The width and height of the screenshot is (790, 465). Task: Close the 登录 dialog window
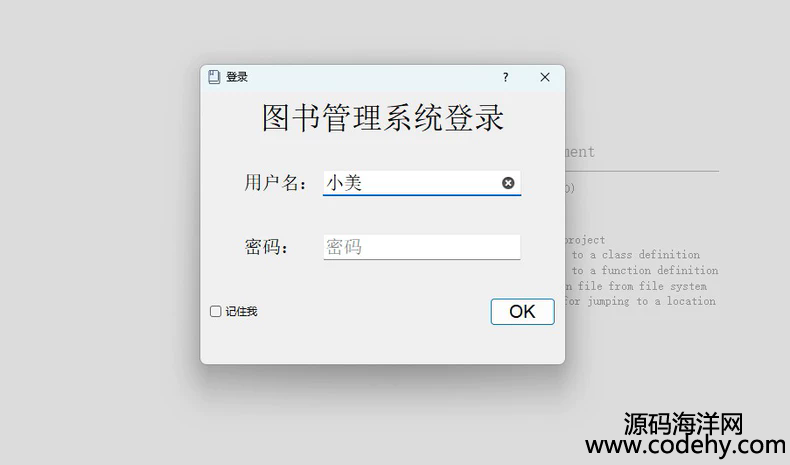545,77
